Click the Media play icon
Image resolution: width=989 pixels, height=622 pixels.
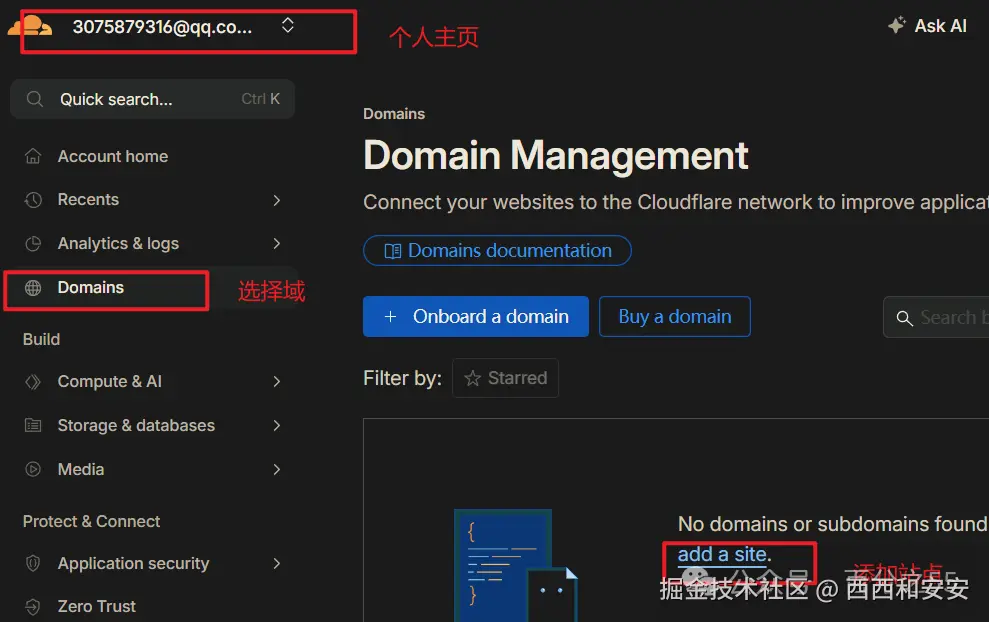pyautogui.click(x=33, y=469)
